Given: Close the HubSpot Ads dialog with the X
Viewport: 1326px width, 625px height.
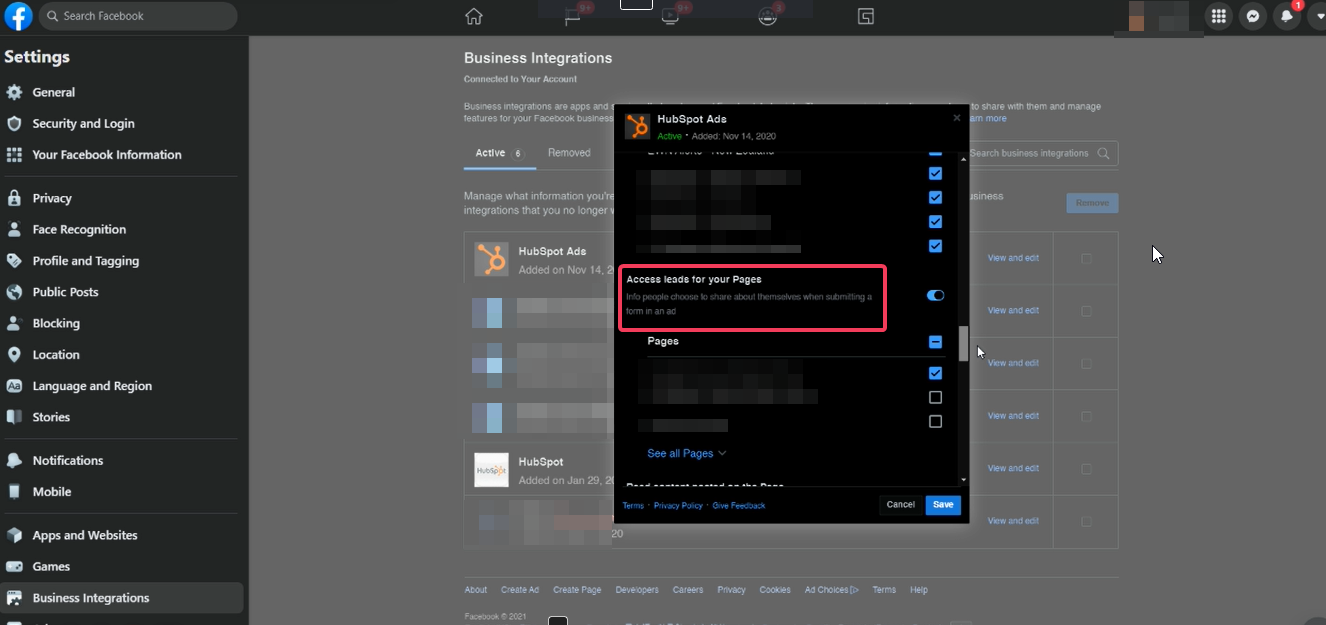Looking at the screenshot, I should [956, 118].
